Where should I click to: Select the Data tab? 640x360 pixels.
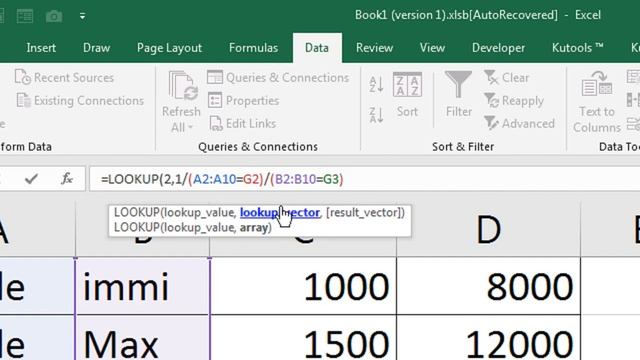coord(317,48)
